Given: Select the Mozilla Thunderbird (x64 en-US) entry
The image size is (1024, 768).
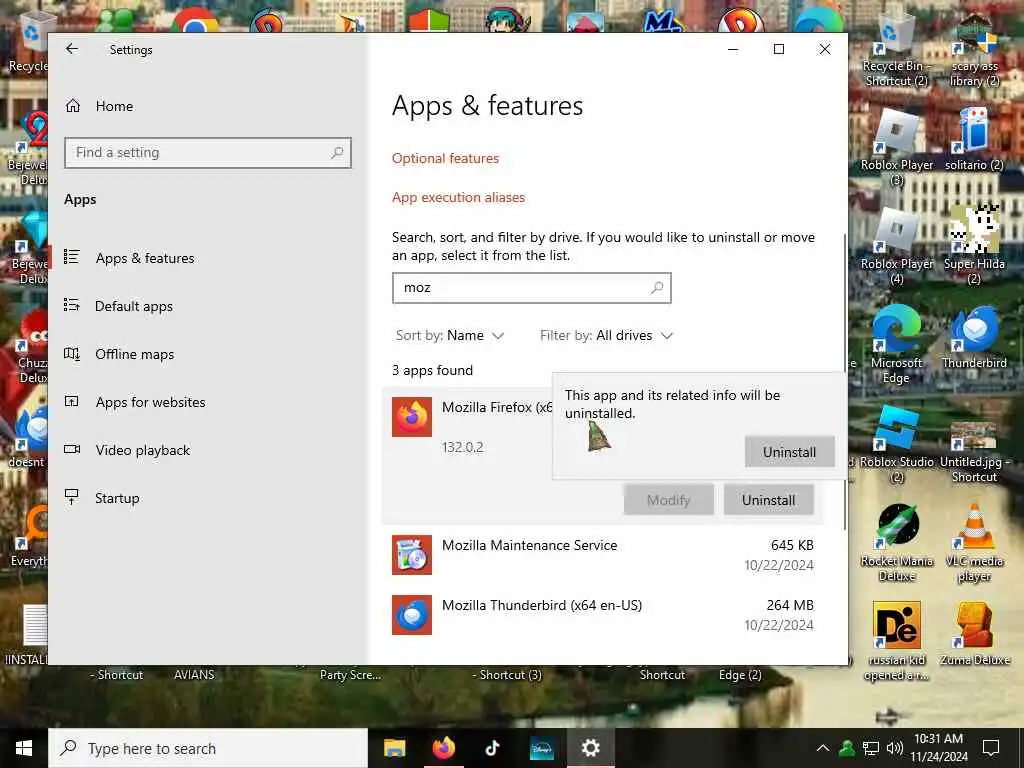Looking at the screenshot, I should (603, 615).
